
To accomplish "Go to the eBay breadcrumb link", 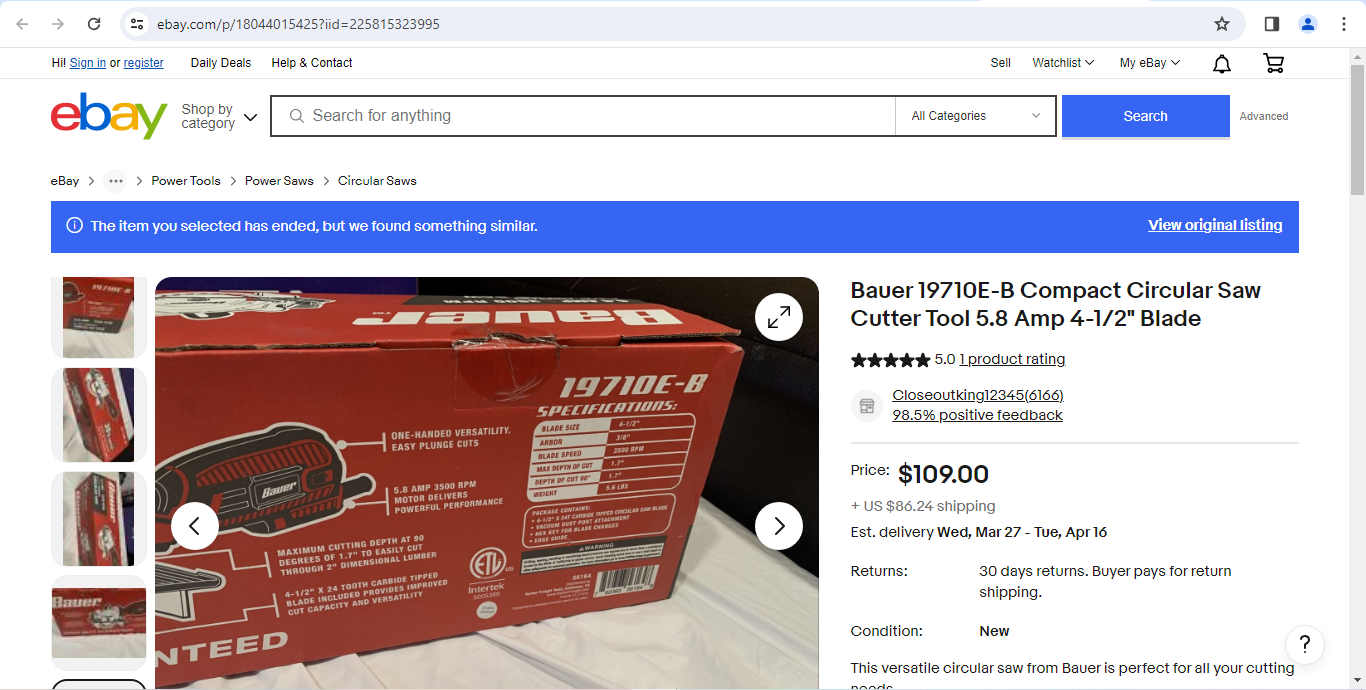I will pyautogui.click(x=65, y=181).
